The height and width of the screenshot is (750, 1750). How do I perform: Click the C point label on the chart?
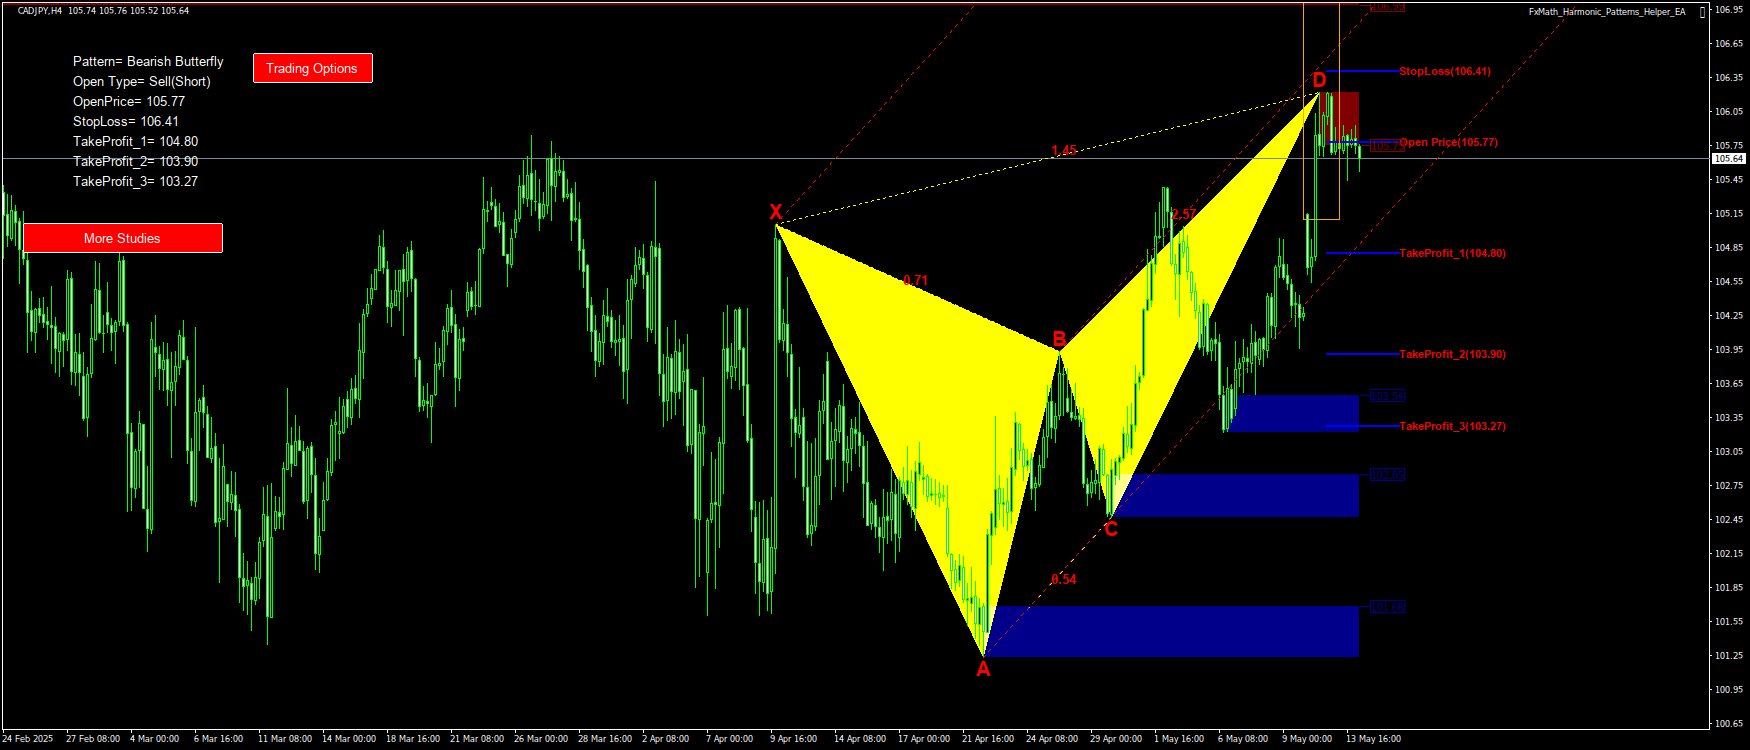tap(1111, 529)
